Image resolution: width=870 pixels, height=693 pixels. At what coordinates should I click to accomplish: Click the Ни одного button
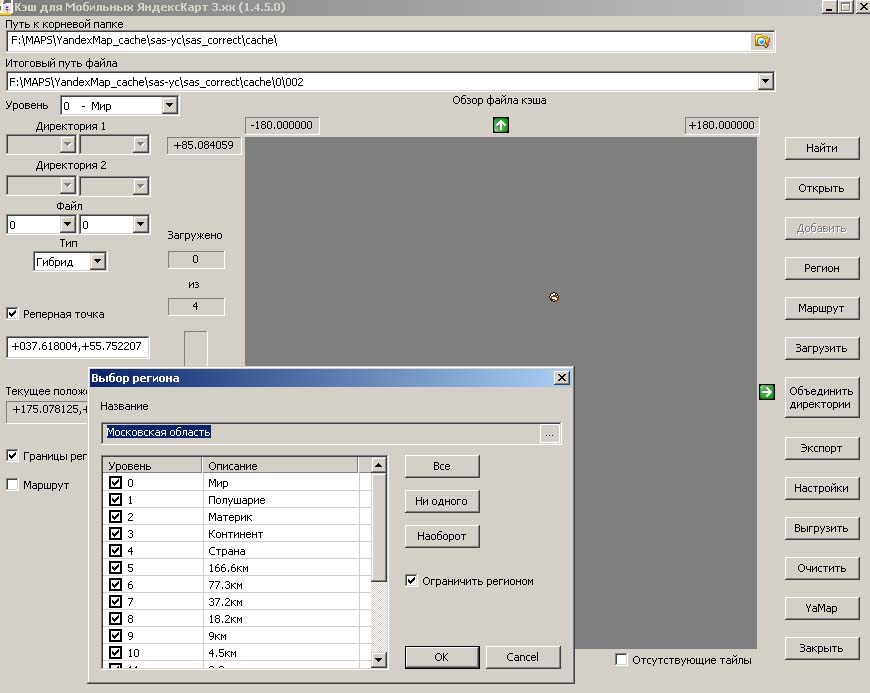click(x=441, y=501)
